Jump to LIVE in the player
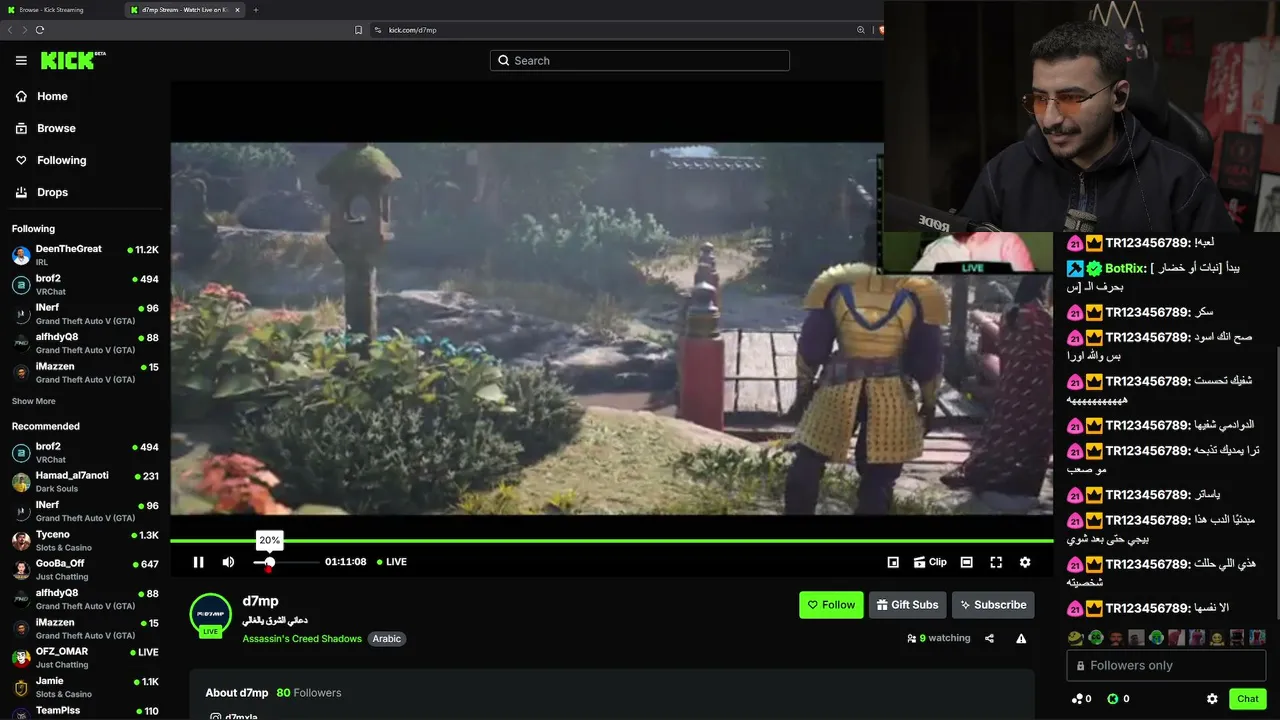 point(392,562)
